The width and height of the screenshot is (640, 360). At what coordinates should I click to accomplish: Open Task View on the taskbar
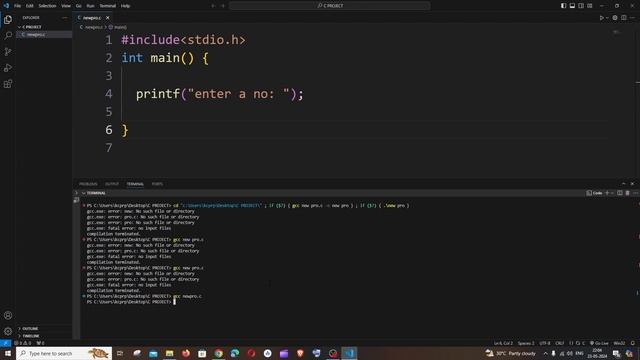point(120,353)
